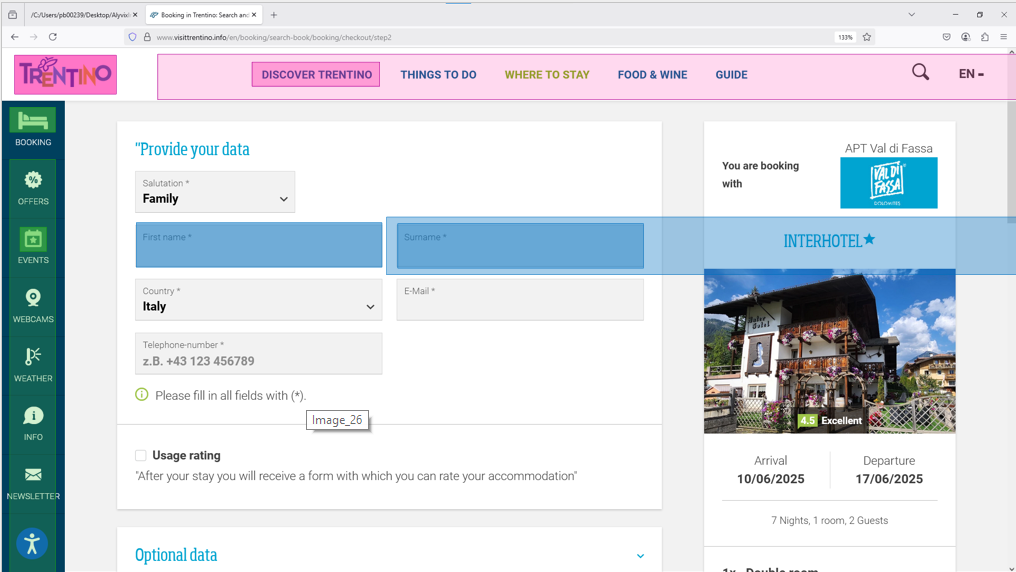Open the Weather sidebar icon

[33, 358]
